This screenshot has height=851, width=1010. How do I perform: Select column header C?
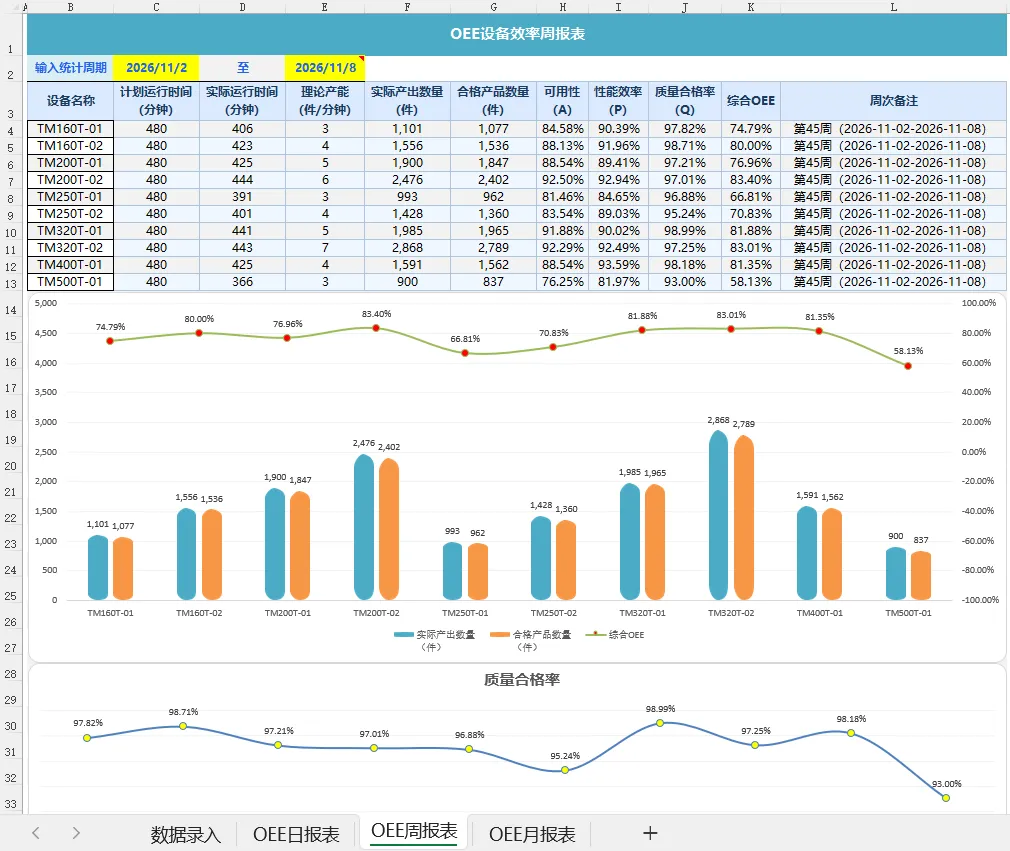click(157, 7)
